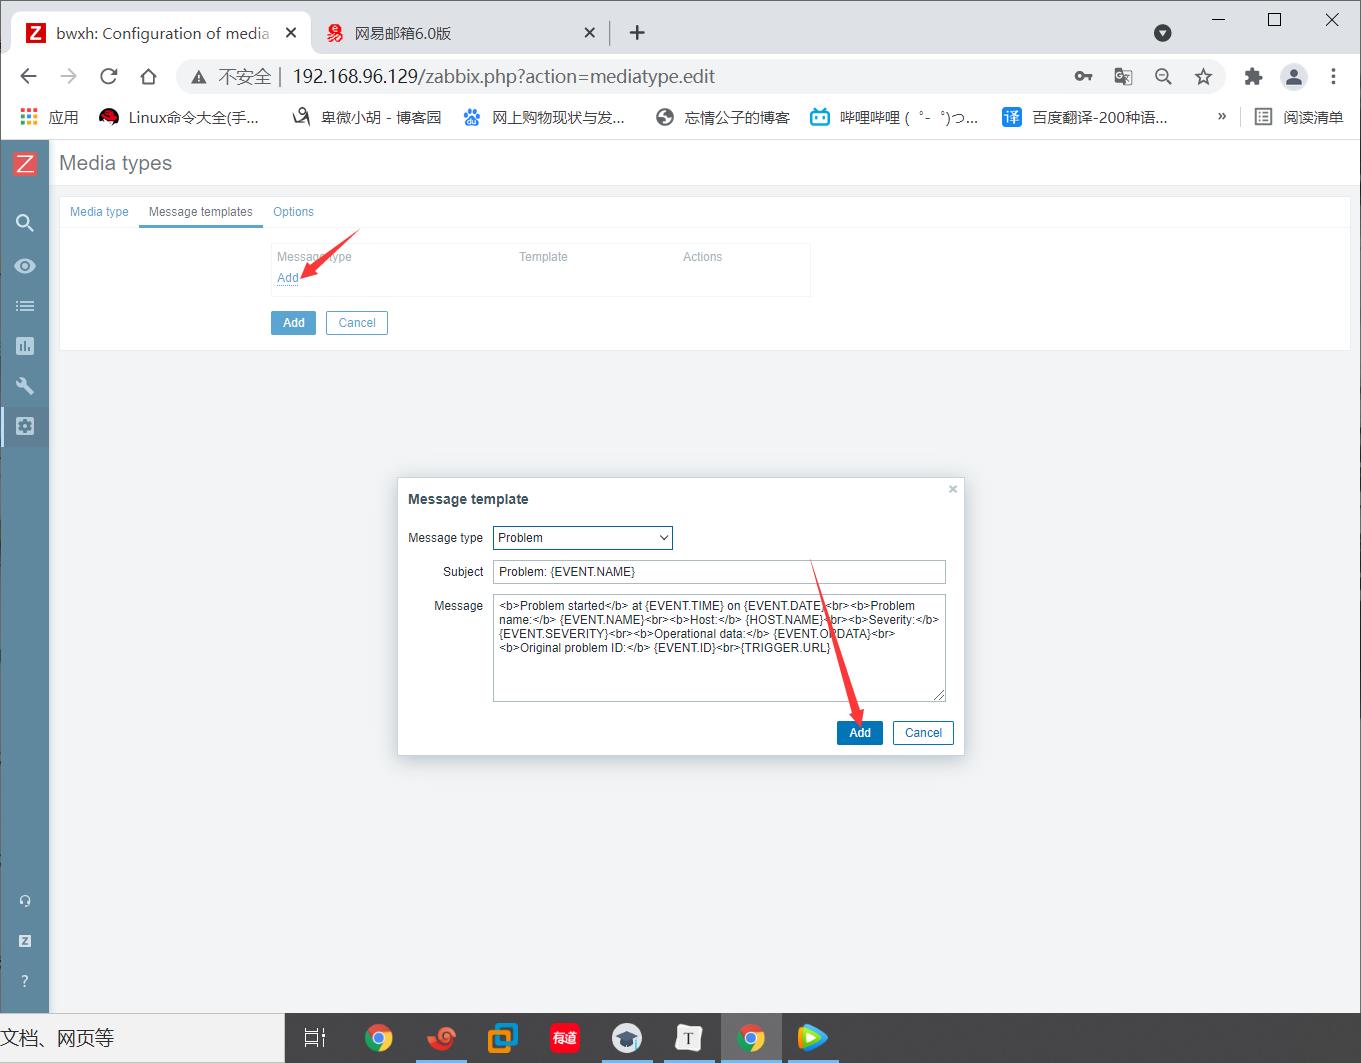Open the first Chrome taskbar icon
This screenshot has width=1361, height=1063.
pos(378,1038)
